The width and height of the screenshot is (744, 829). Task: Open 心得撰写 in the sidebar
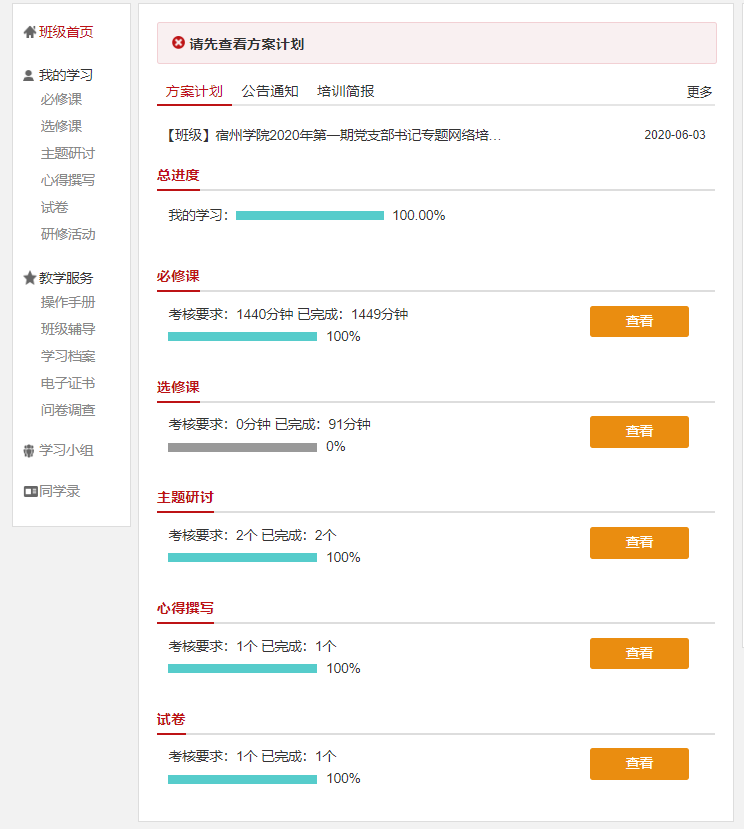(68, 180)
